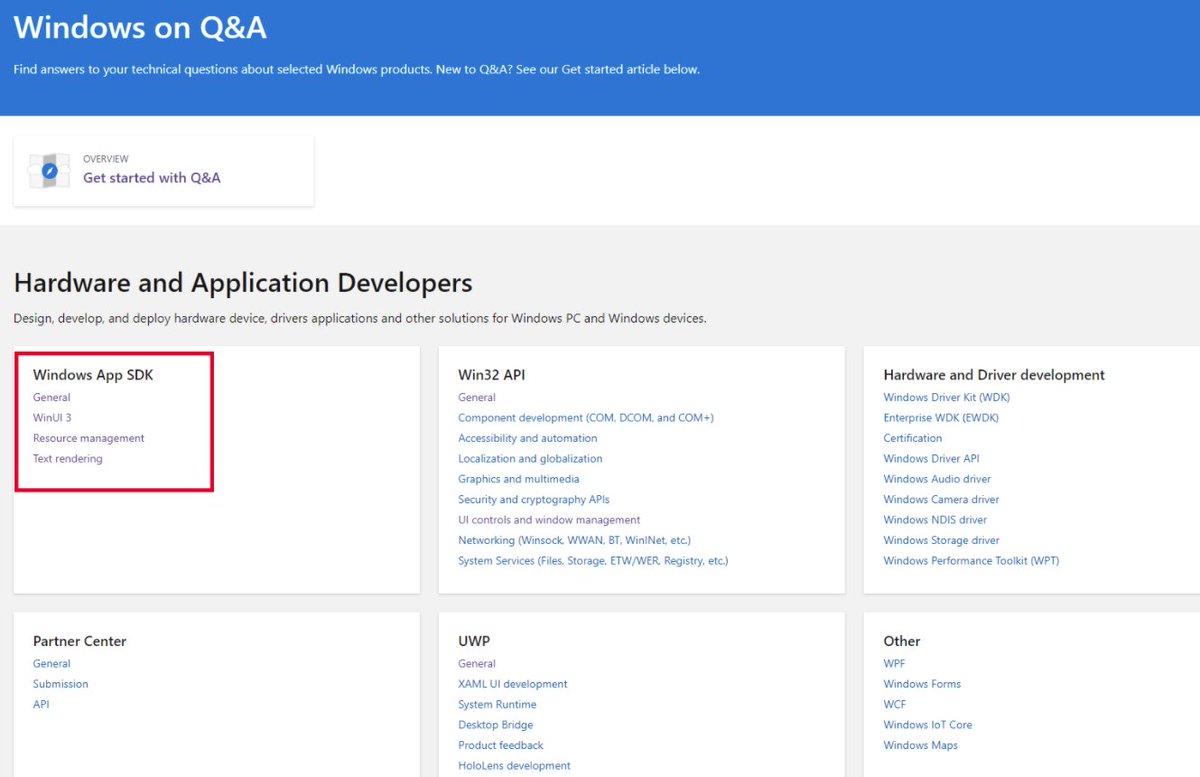This screenshot has height=777, width=1200.
Task: Open General under Partner Center
Action: click(52, 664)
